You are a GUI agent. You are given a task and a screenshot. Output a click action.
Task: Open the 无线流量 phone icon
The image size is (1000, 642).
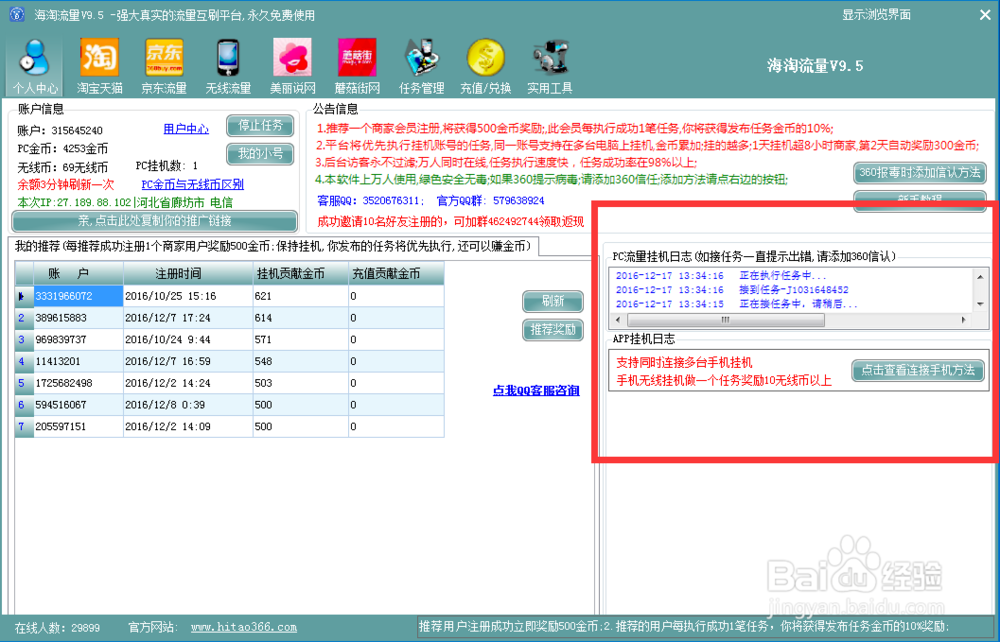228,66
